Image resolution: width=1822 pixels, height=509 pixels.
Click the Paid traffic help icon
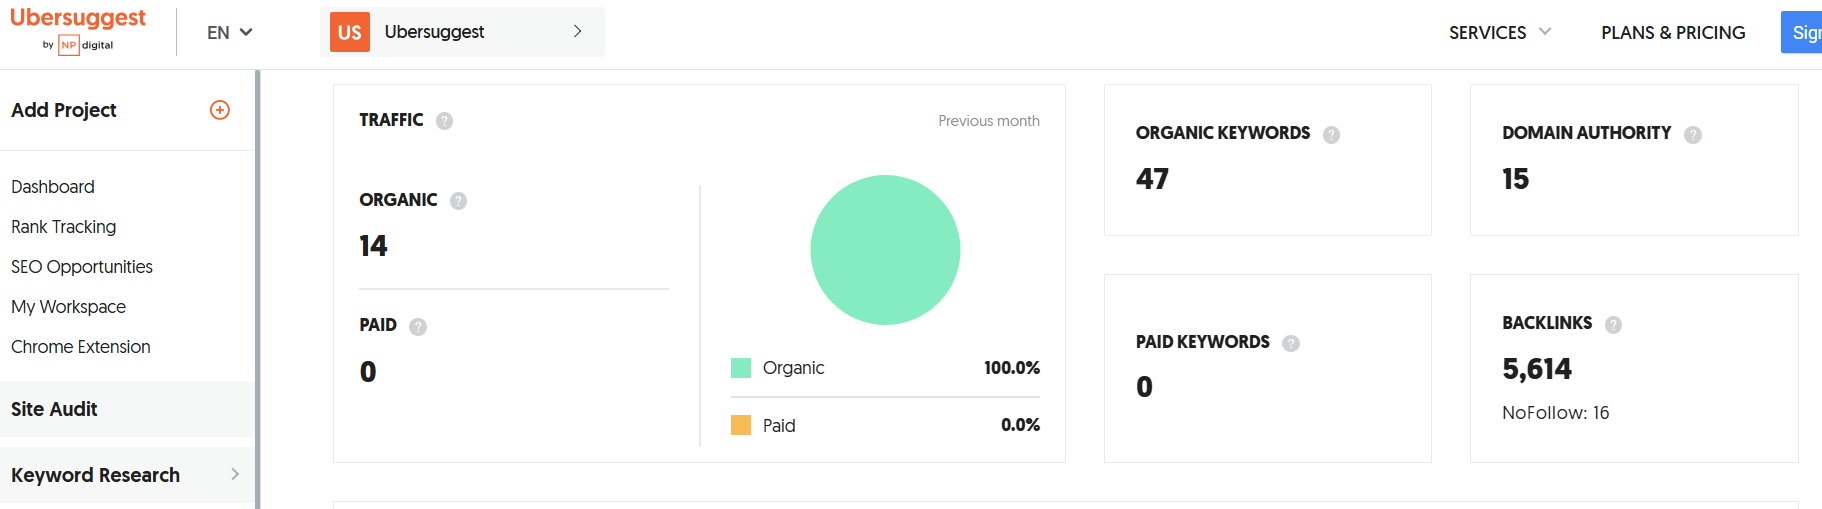tap(418, 327)
